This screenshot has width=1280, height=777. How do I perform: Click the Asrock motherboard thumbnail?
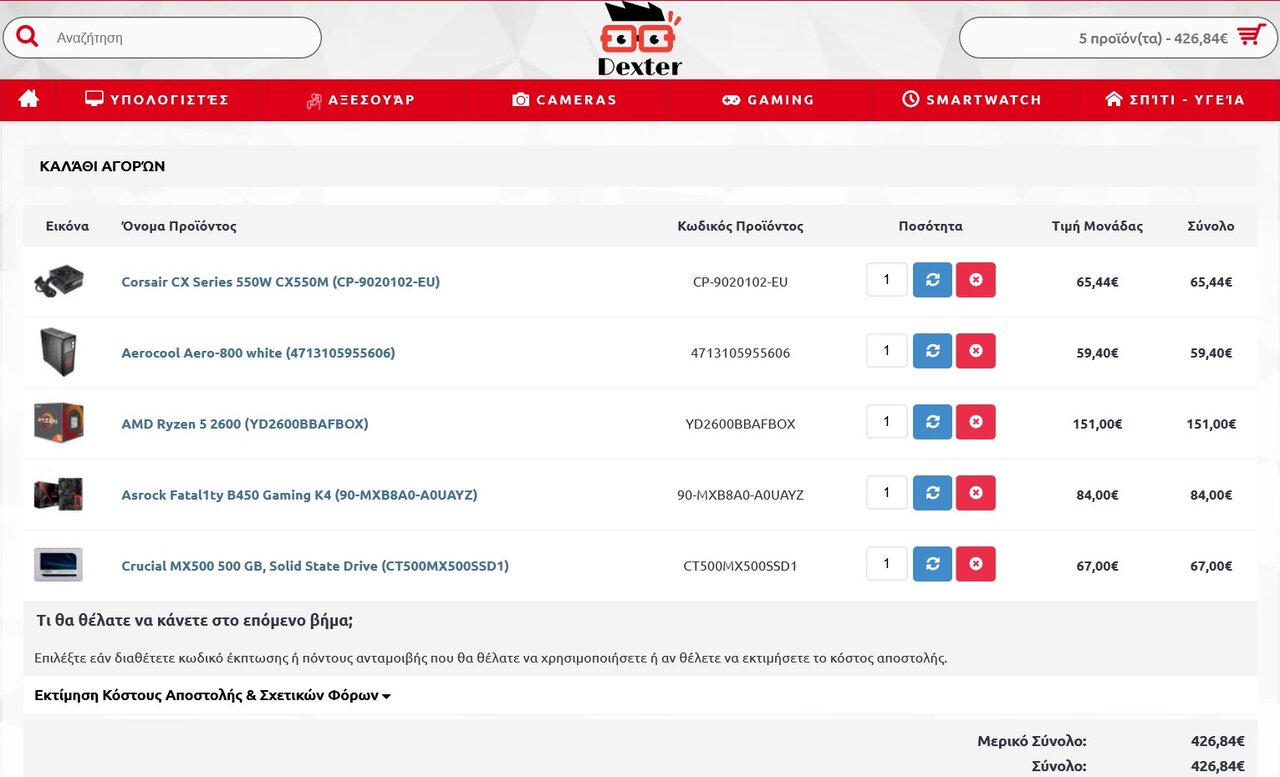(x=58, y=494)
